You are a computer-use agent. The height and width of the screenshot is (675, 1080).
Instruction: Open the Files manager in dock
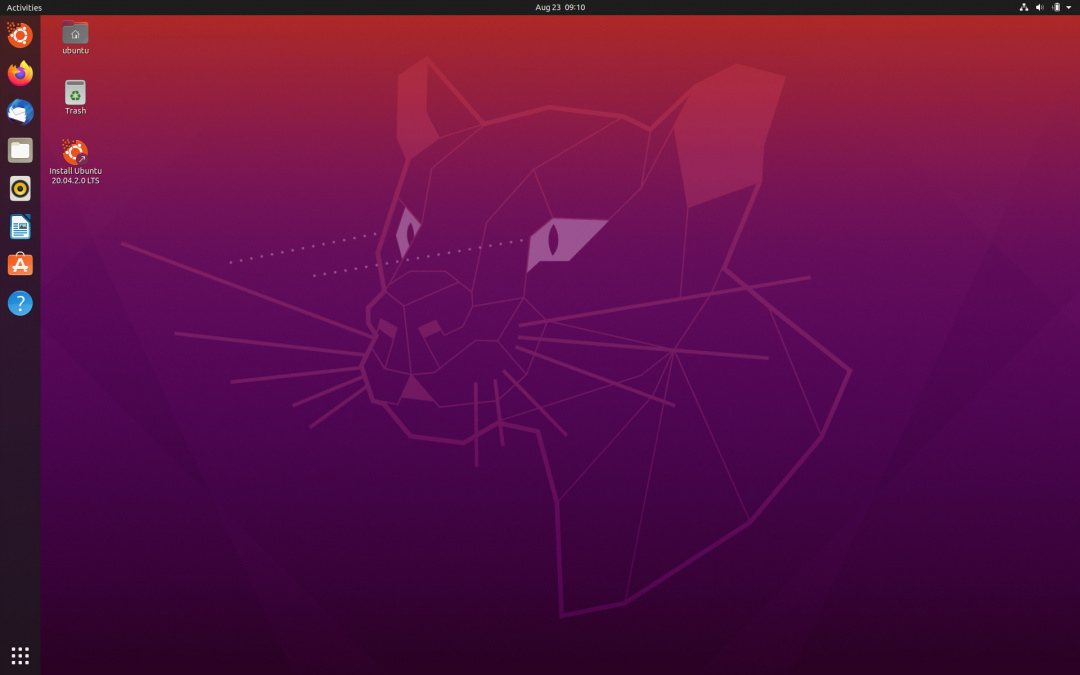point(20,150)
